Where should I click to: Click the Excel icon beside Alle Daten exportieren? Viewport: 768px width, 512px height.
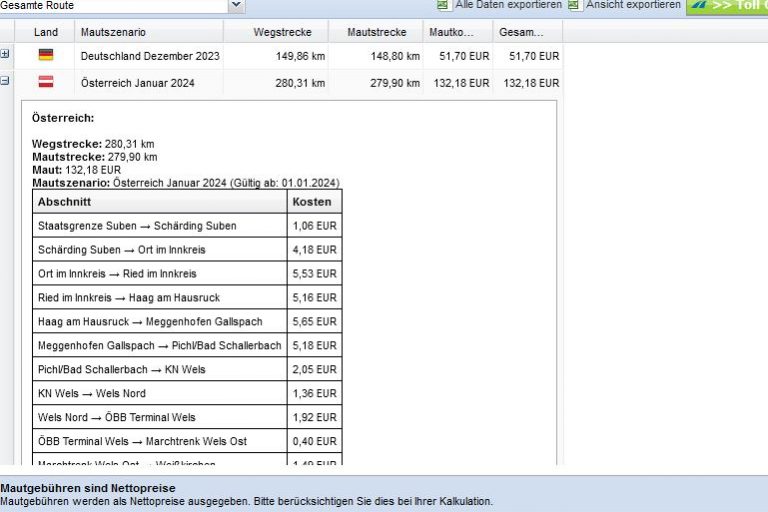(444, 5)
